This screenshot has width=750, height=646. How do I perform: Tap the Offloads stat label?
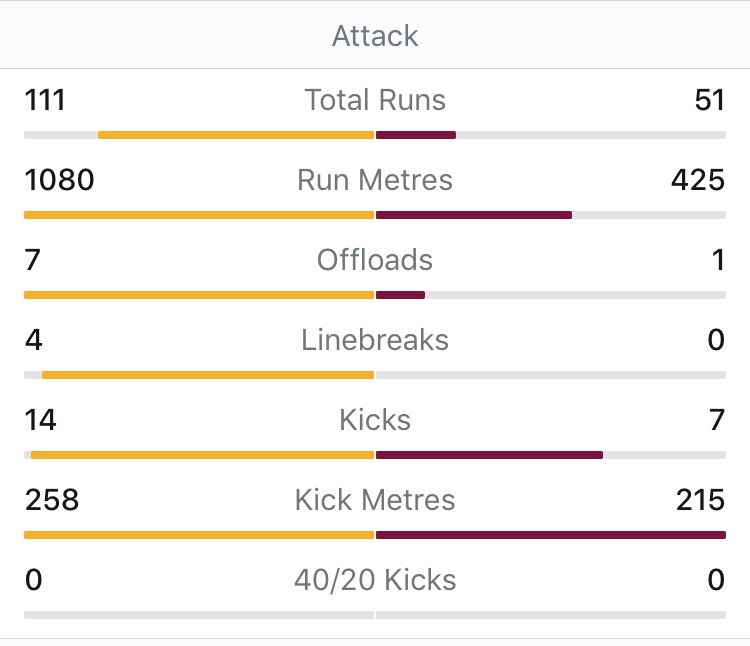click(x=375, y=260)
